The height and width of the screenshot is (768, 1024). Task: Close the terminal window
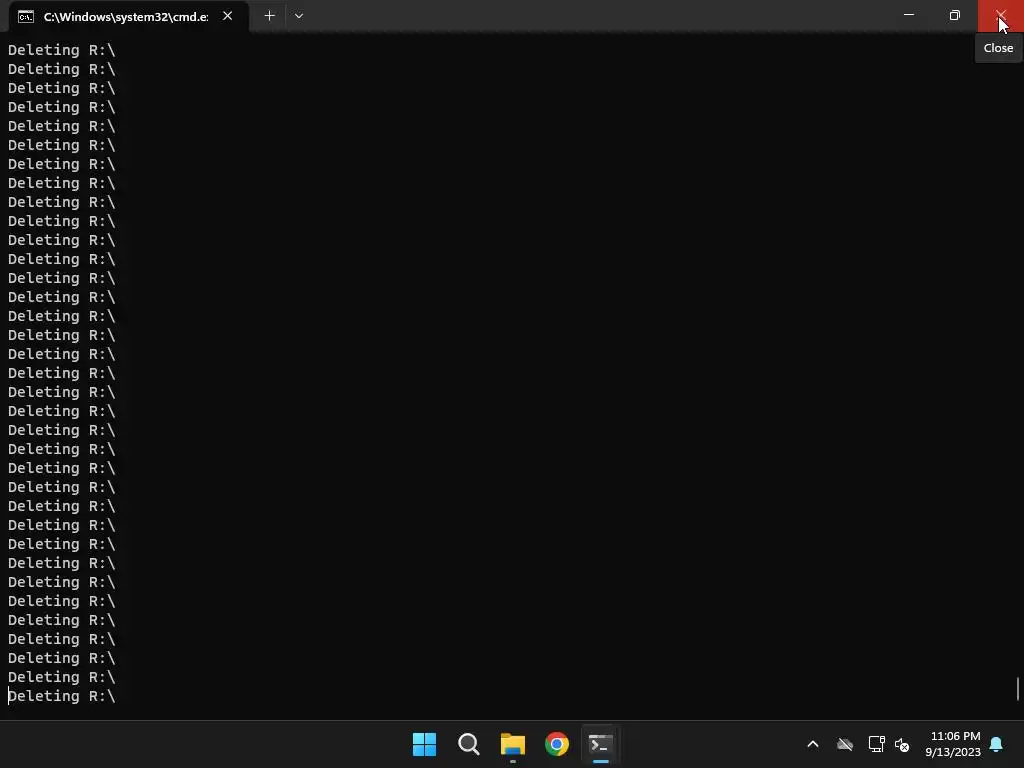(x=1000, y=14)
